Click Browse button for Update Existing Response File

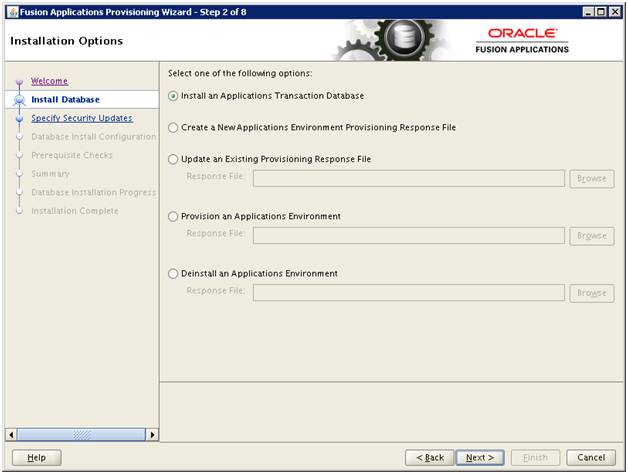click(x=592, y=179)
